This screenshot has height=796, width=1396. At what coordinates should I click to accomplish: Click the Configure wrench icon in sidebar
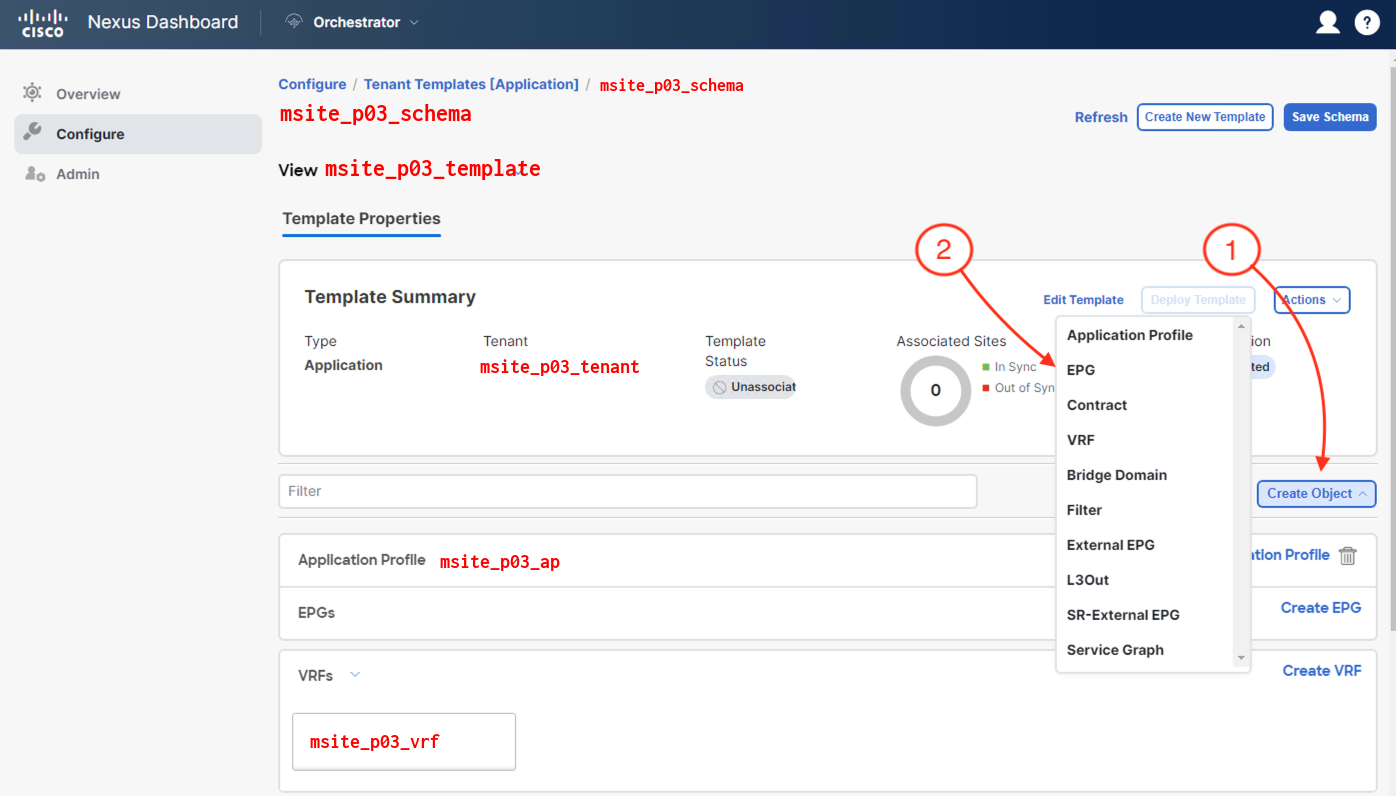(x=33, y=133)
